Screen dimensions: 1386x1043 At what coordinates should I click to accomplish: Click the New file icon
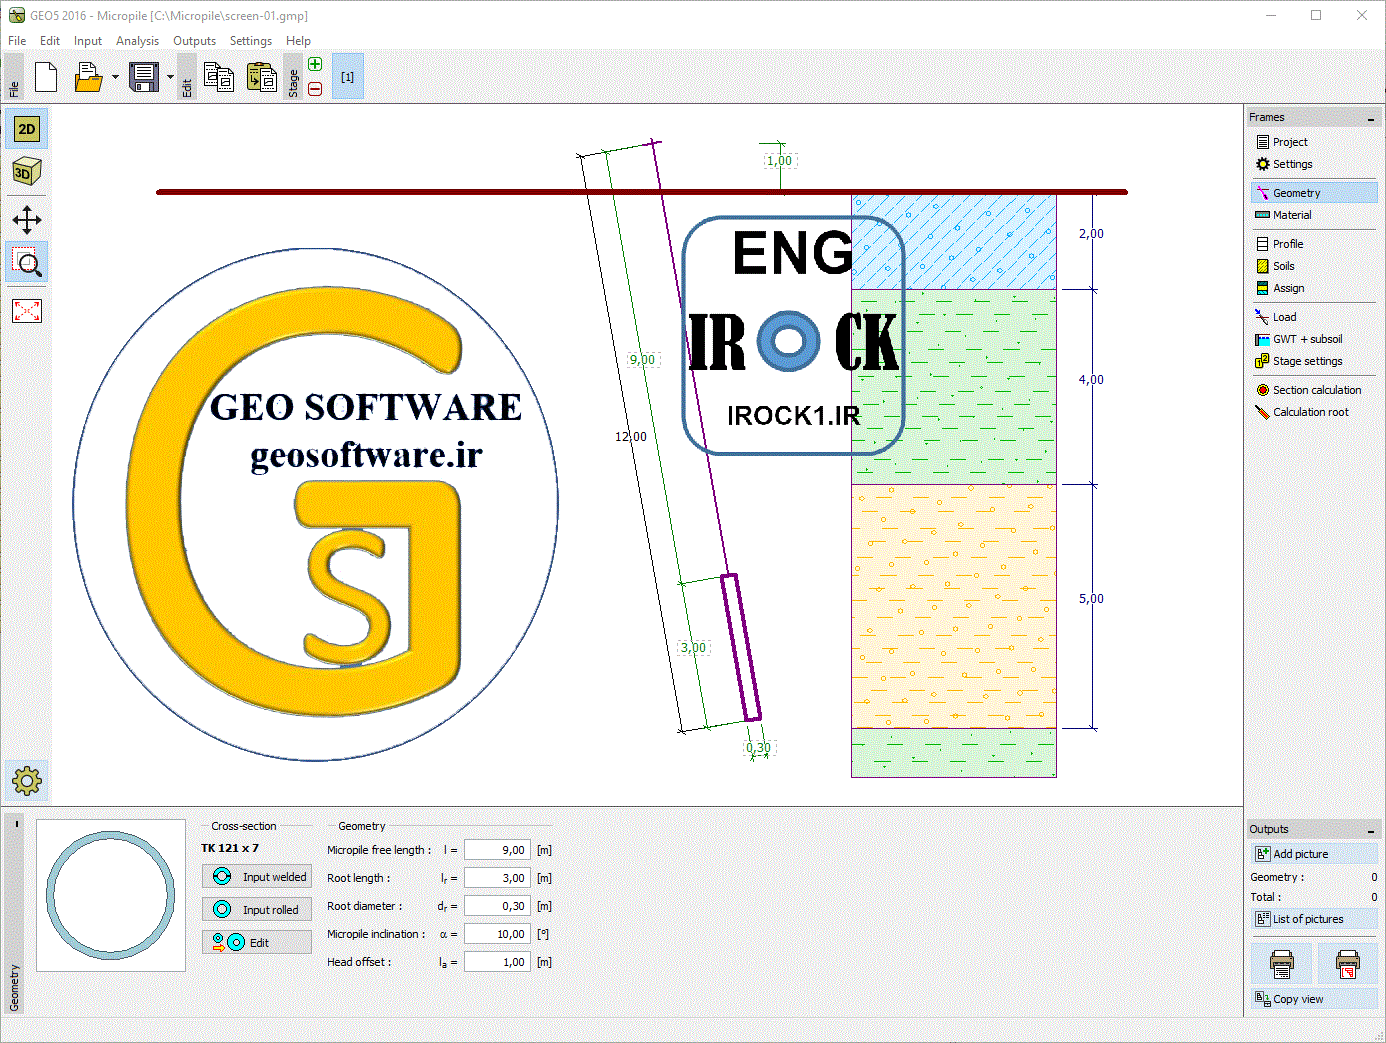click(x=46, y=77)
